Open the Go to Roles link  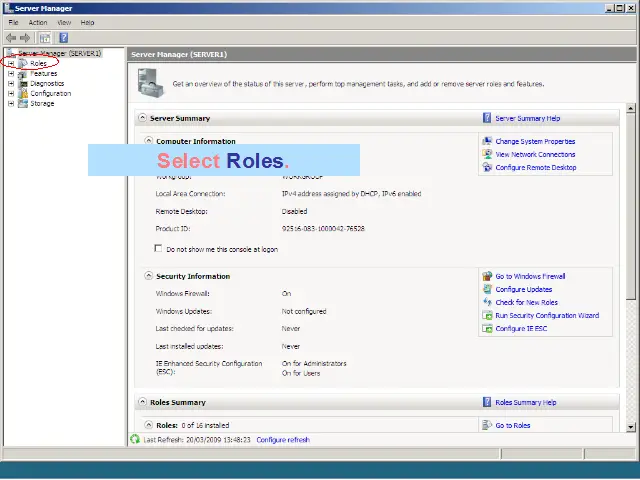[x=513, y=425]
